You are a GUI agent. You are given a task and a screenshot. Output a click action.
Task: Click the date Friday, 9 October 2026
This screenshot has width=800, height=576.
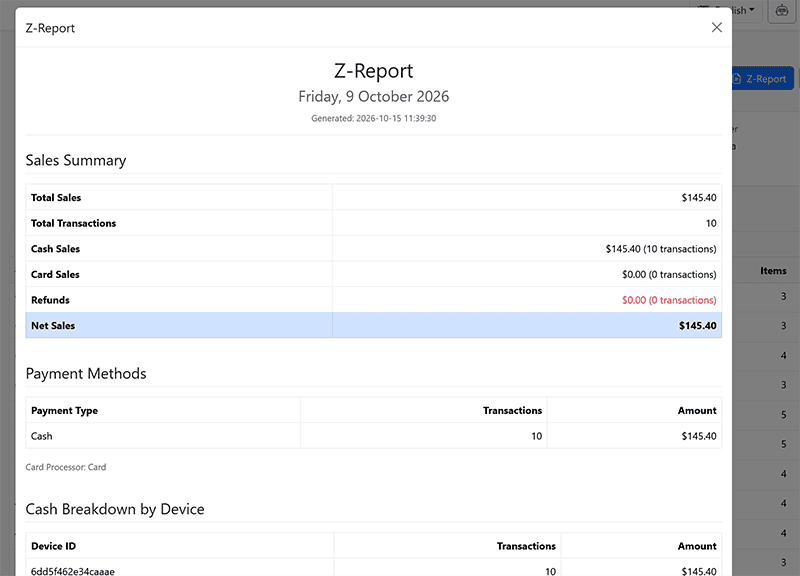pos(373,96)
